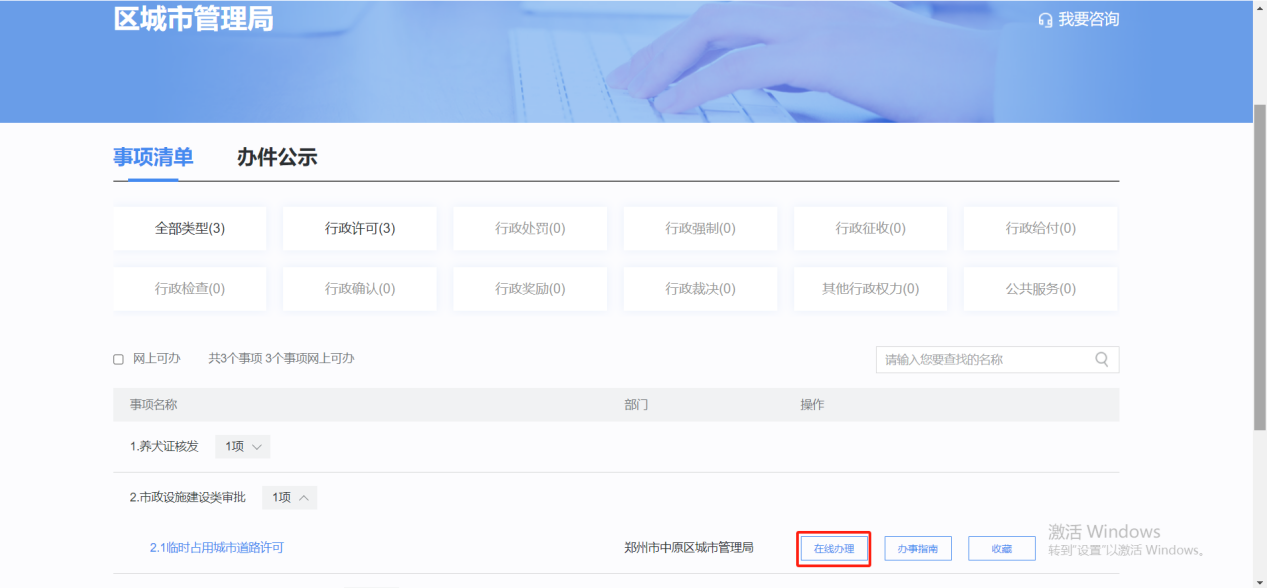Click the 行政征收(0) category
Viewport: 1267px width, 588px height.
pos(870,228)
